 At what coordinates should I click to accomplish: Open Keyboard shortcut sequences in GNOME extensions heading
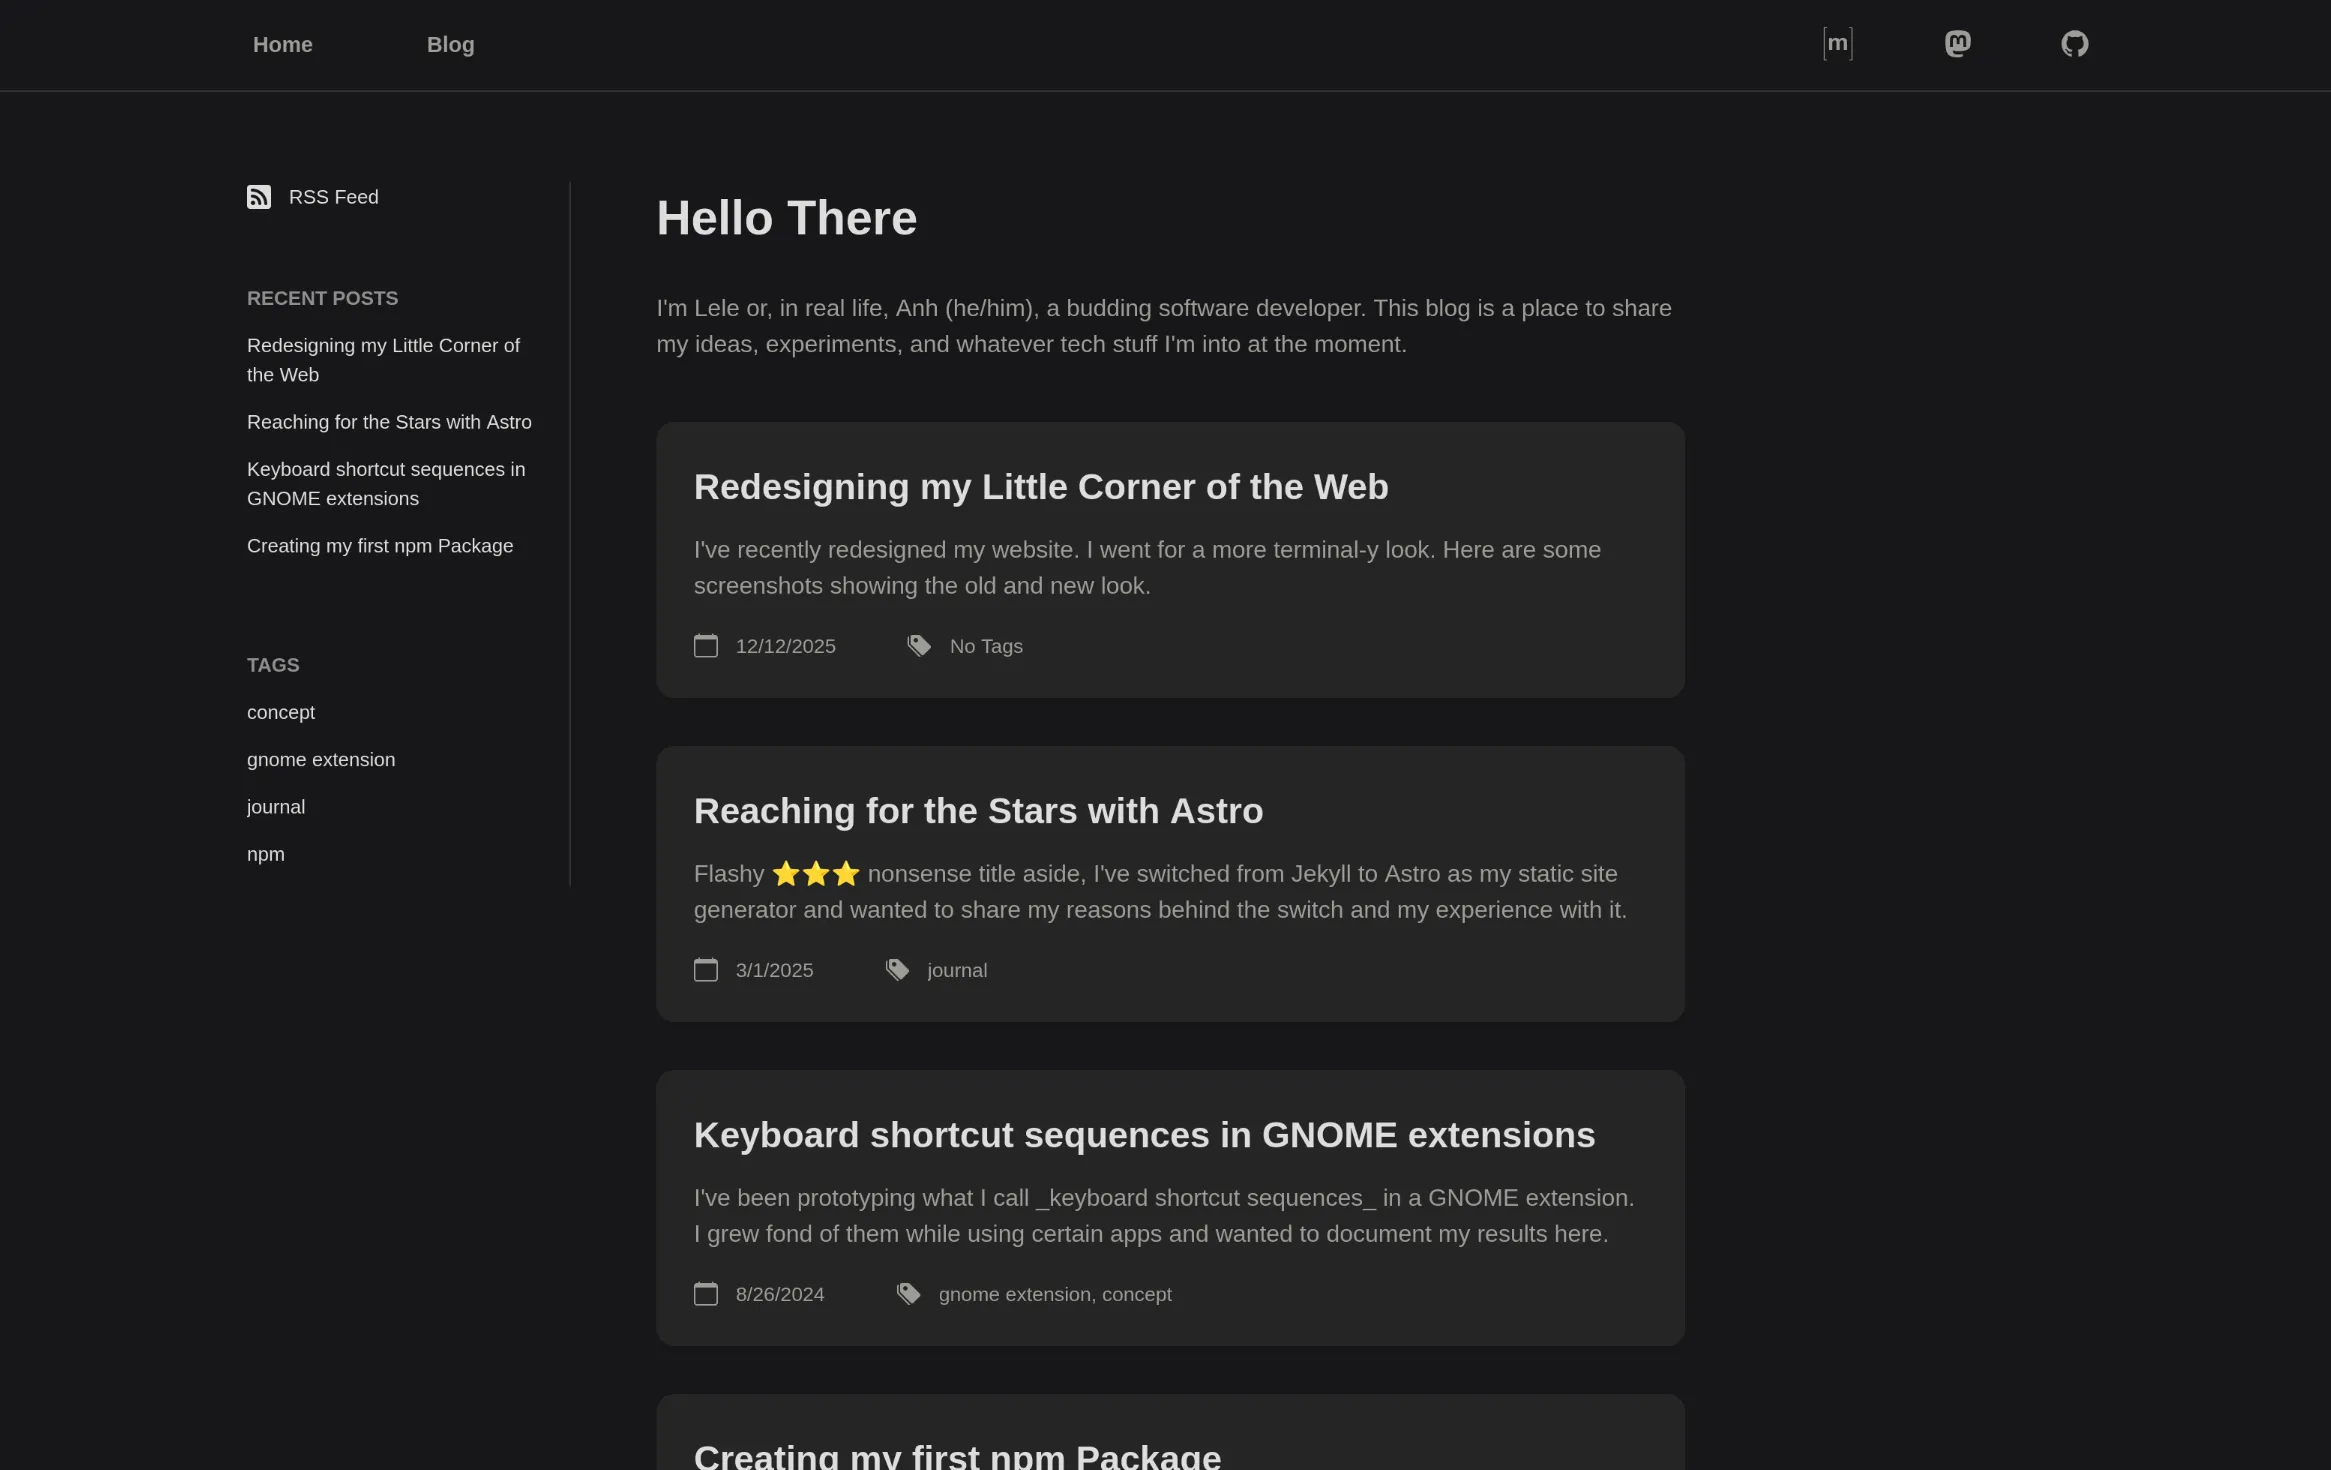pos(1144,1135)
